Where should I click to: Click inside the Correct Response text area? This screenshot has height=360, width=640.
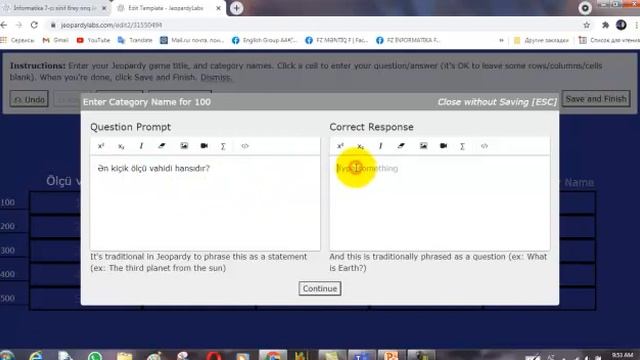pyautogui.click(x=440, y=203)
